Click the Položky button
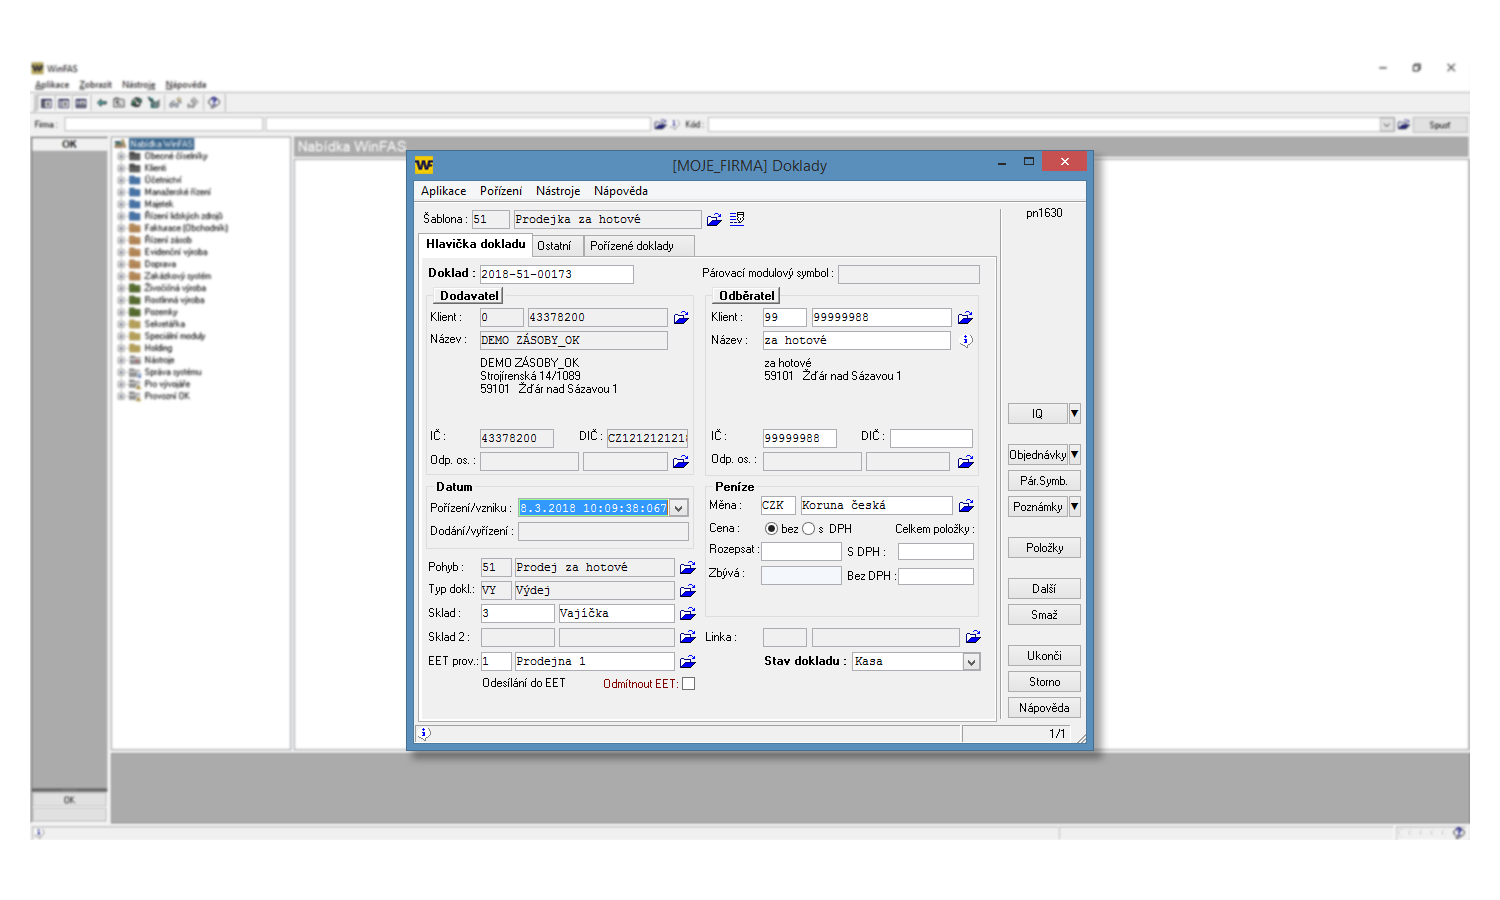The height and width of the screenshot is (900, 1500). [1044, 548]
